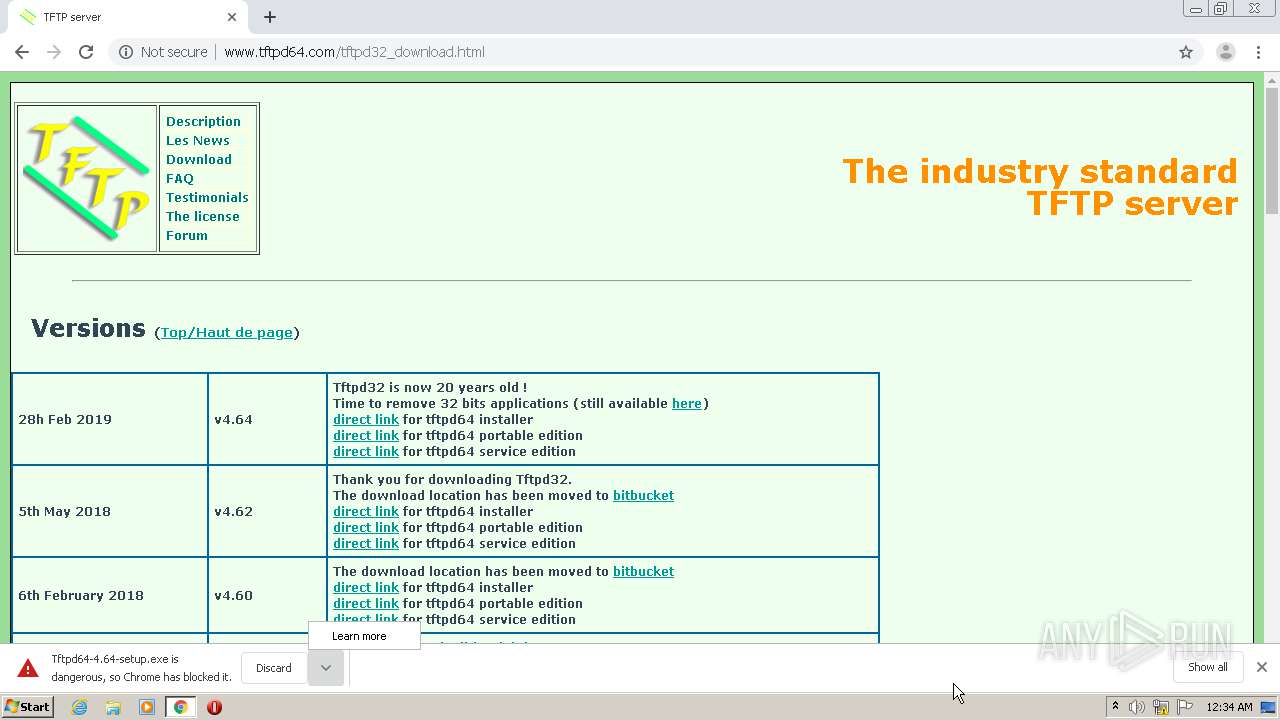This screenshot has height=720, width=1280.
Task: Download v4.64 tftpd64 portable edition link
Action: pyautogui.click(x=366, y=435)
